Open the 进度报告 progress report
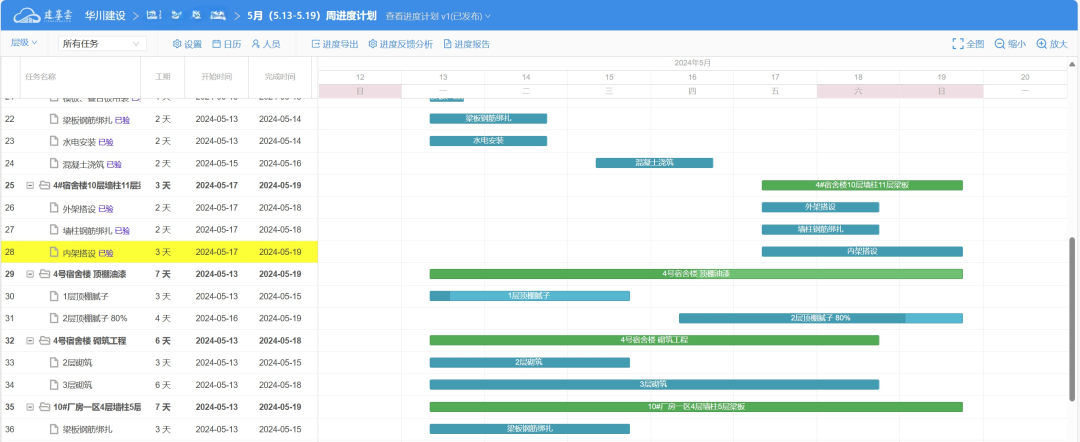Screen dimensions: 1080x442 [x=466, y=44]
